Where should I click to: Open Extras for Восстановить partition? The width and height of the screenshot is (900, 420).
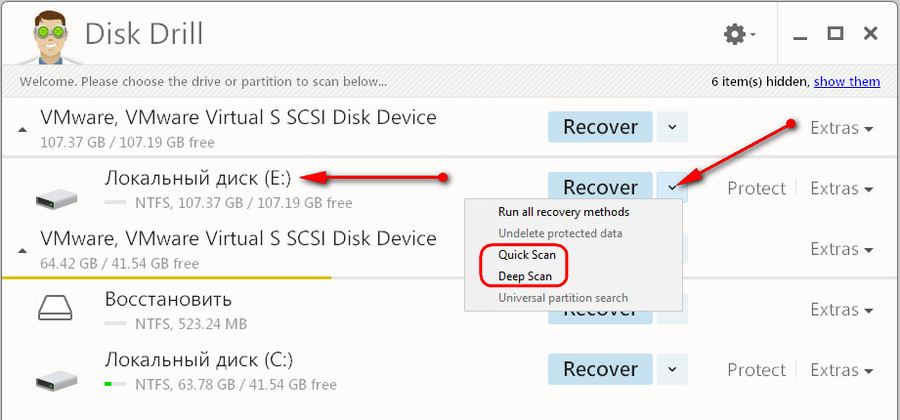pos(841,310)
